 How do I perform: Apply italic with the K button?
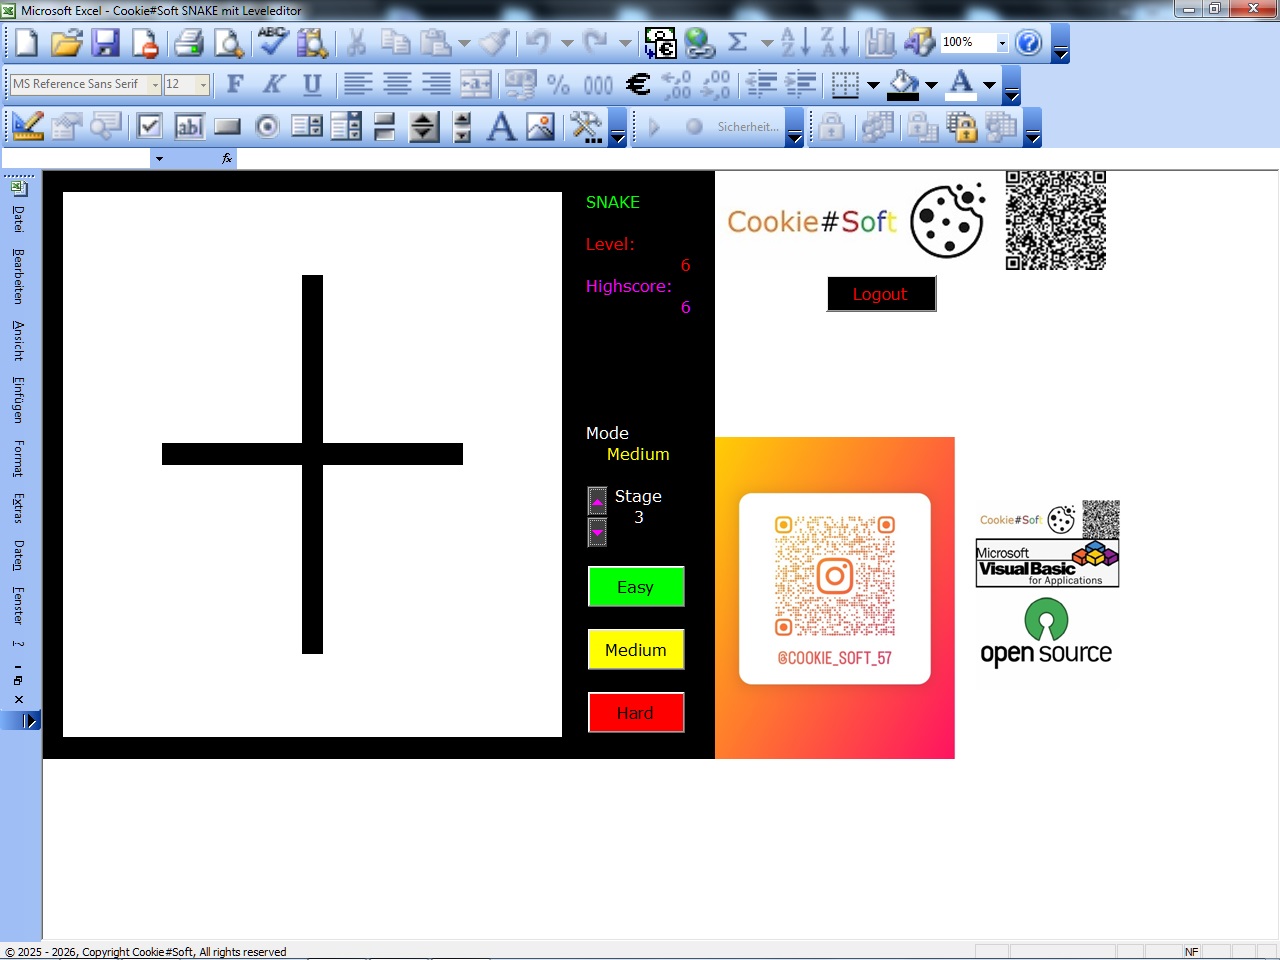[273, 84]
